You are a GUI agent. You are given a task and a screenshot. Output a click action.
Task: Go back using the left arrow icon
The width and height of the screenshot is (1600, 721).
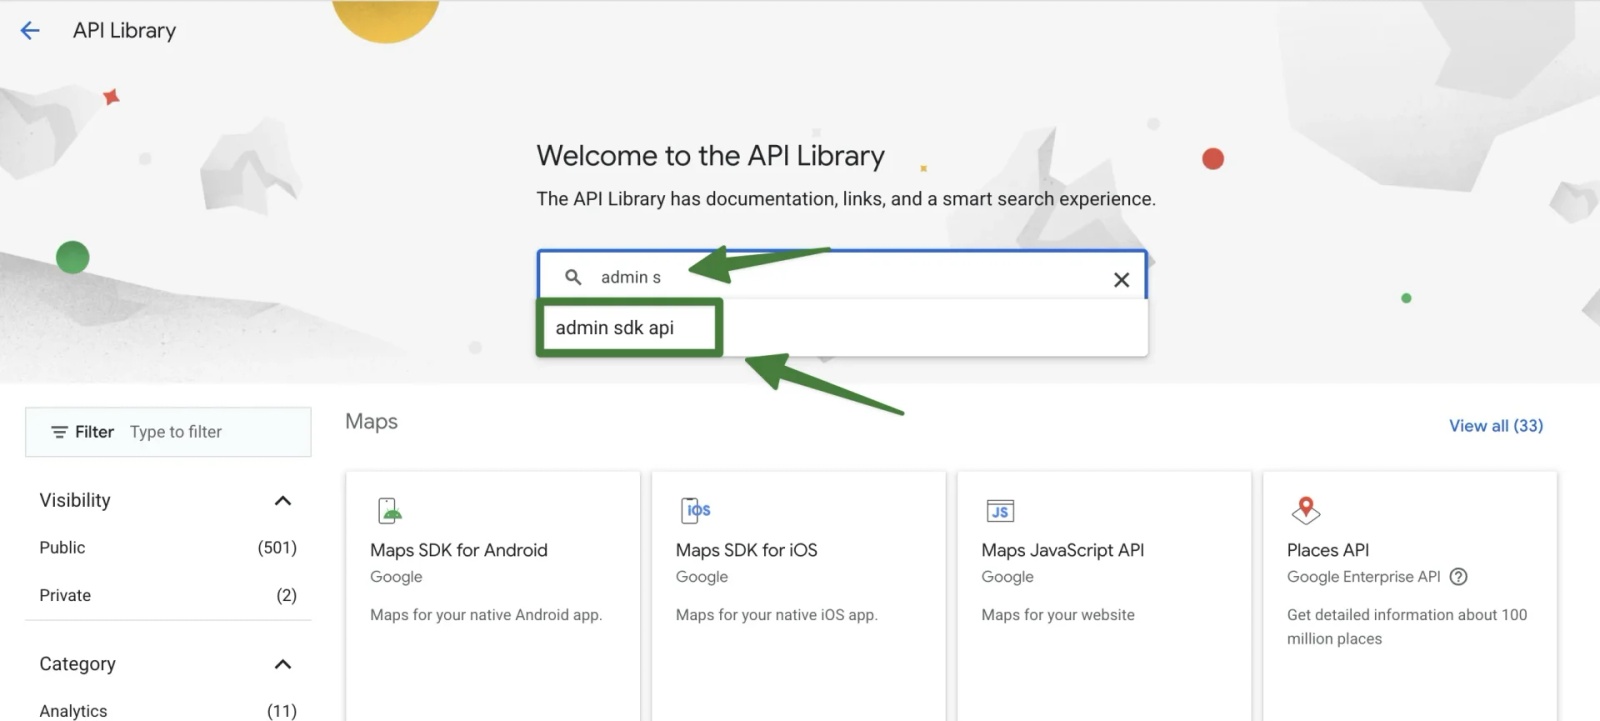pos(30,31)
